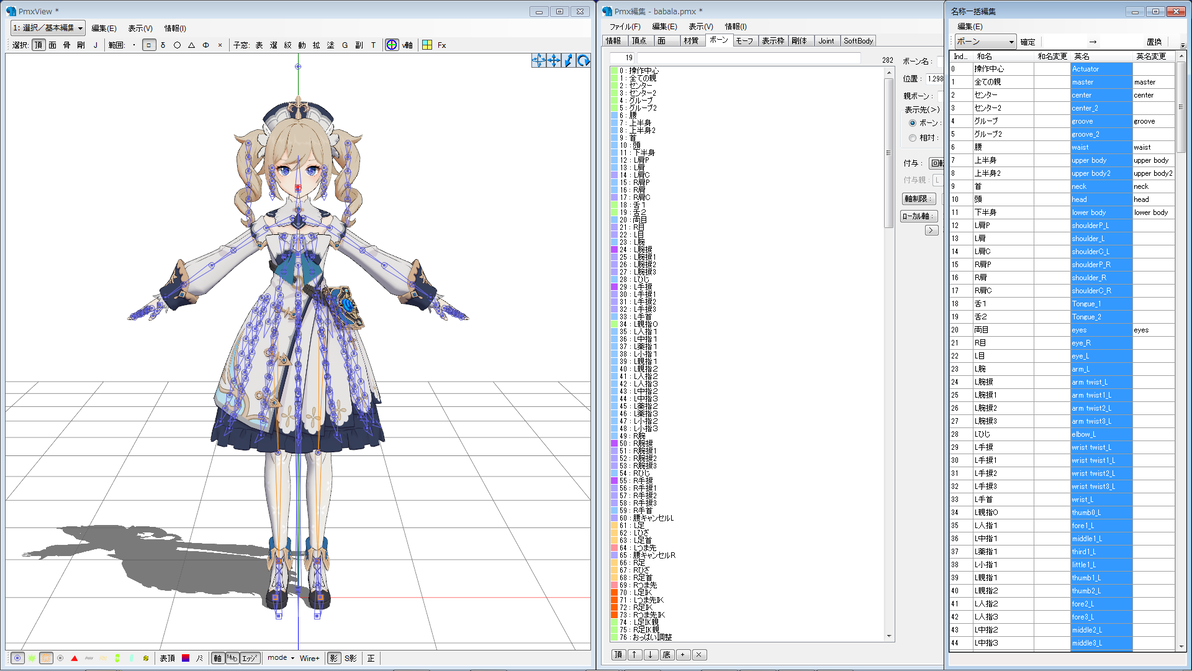Screen dimensions: 1192x671
Task: Expand the > button beside ローカル軸
Action: click(x=931, y=230)
